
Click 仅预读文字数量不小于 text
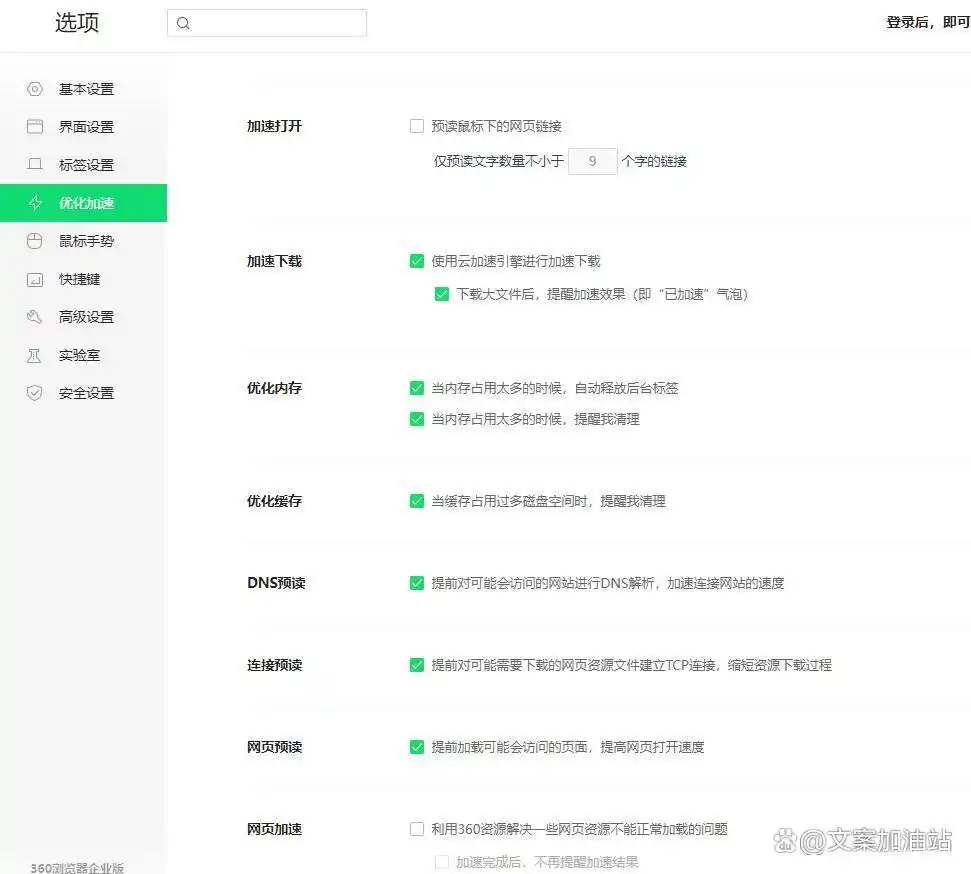499,162
